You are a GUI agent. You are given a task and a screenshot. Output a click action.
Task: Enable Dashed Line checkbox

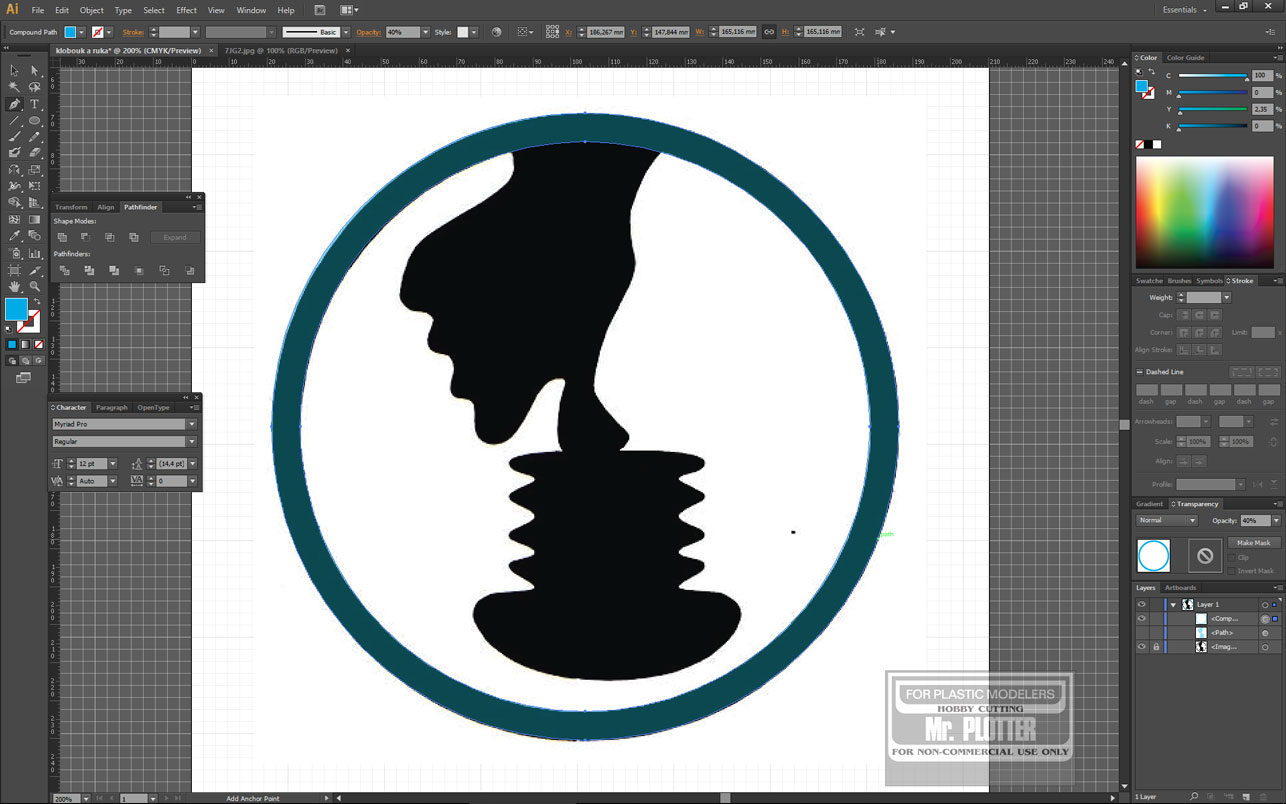1140,372
